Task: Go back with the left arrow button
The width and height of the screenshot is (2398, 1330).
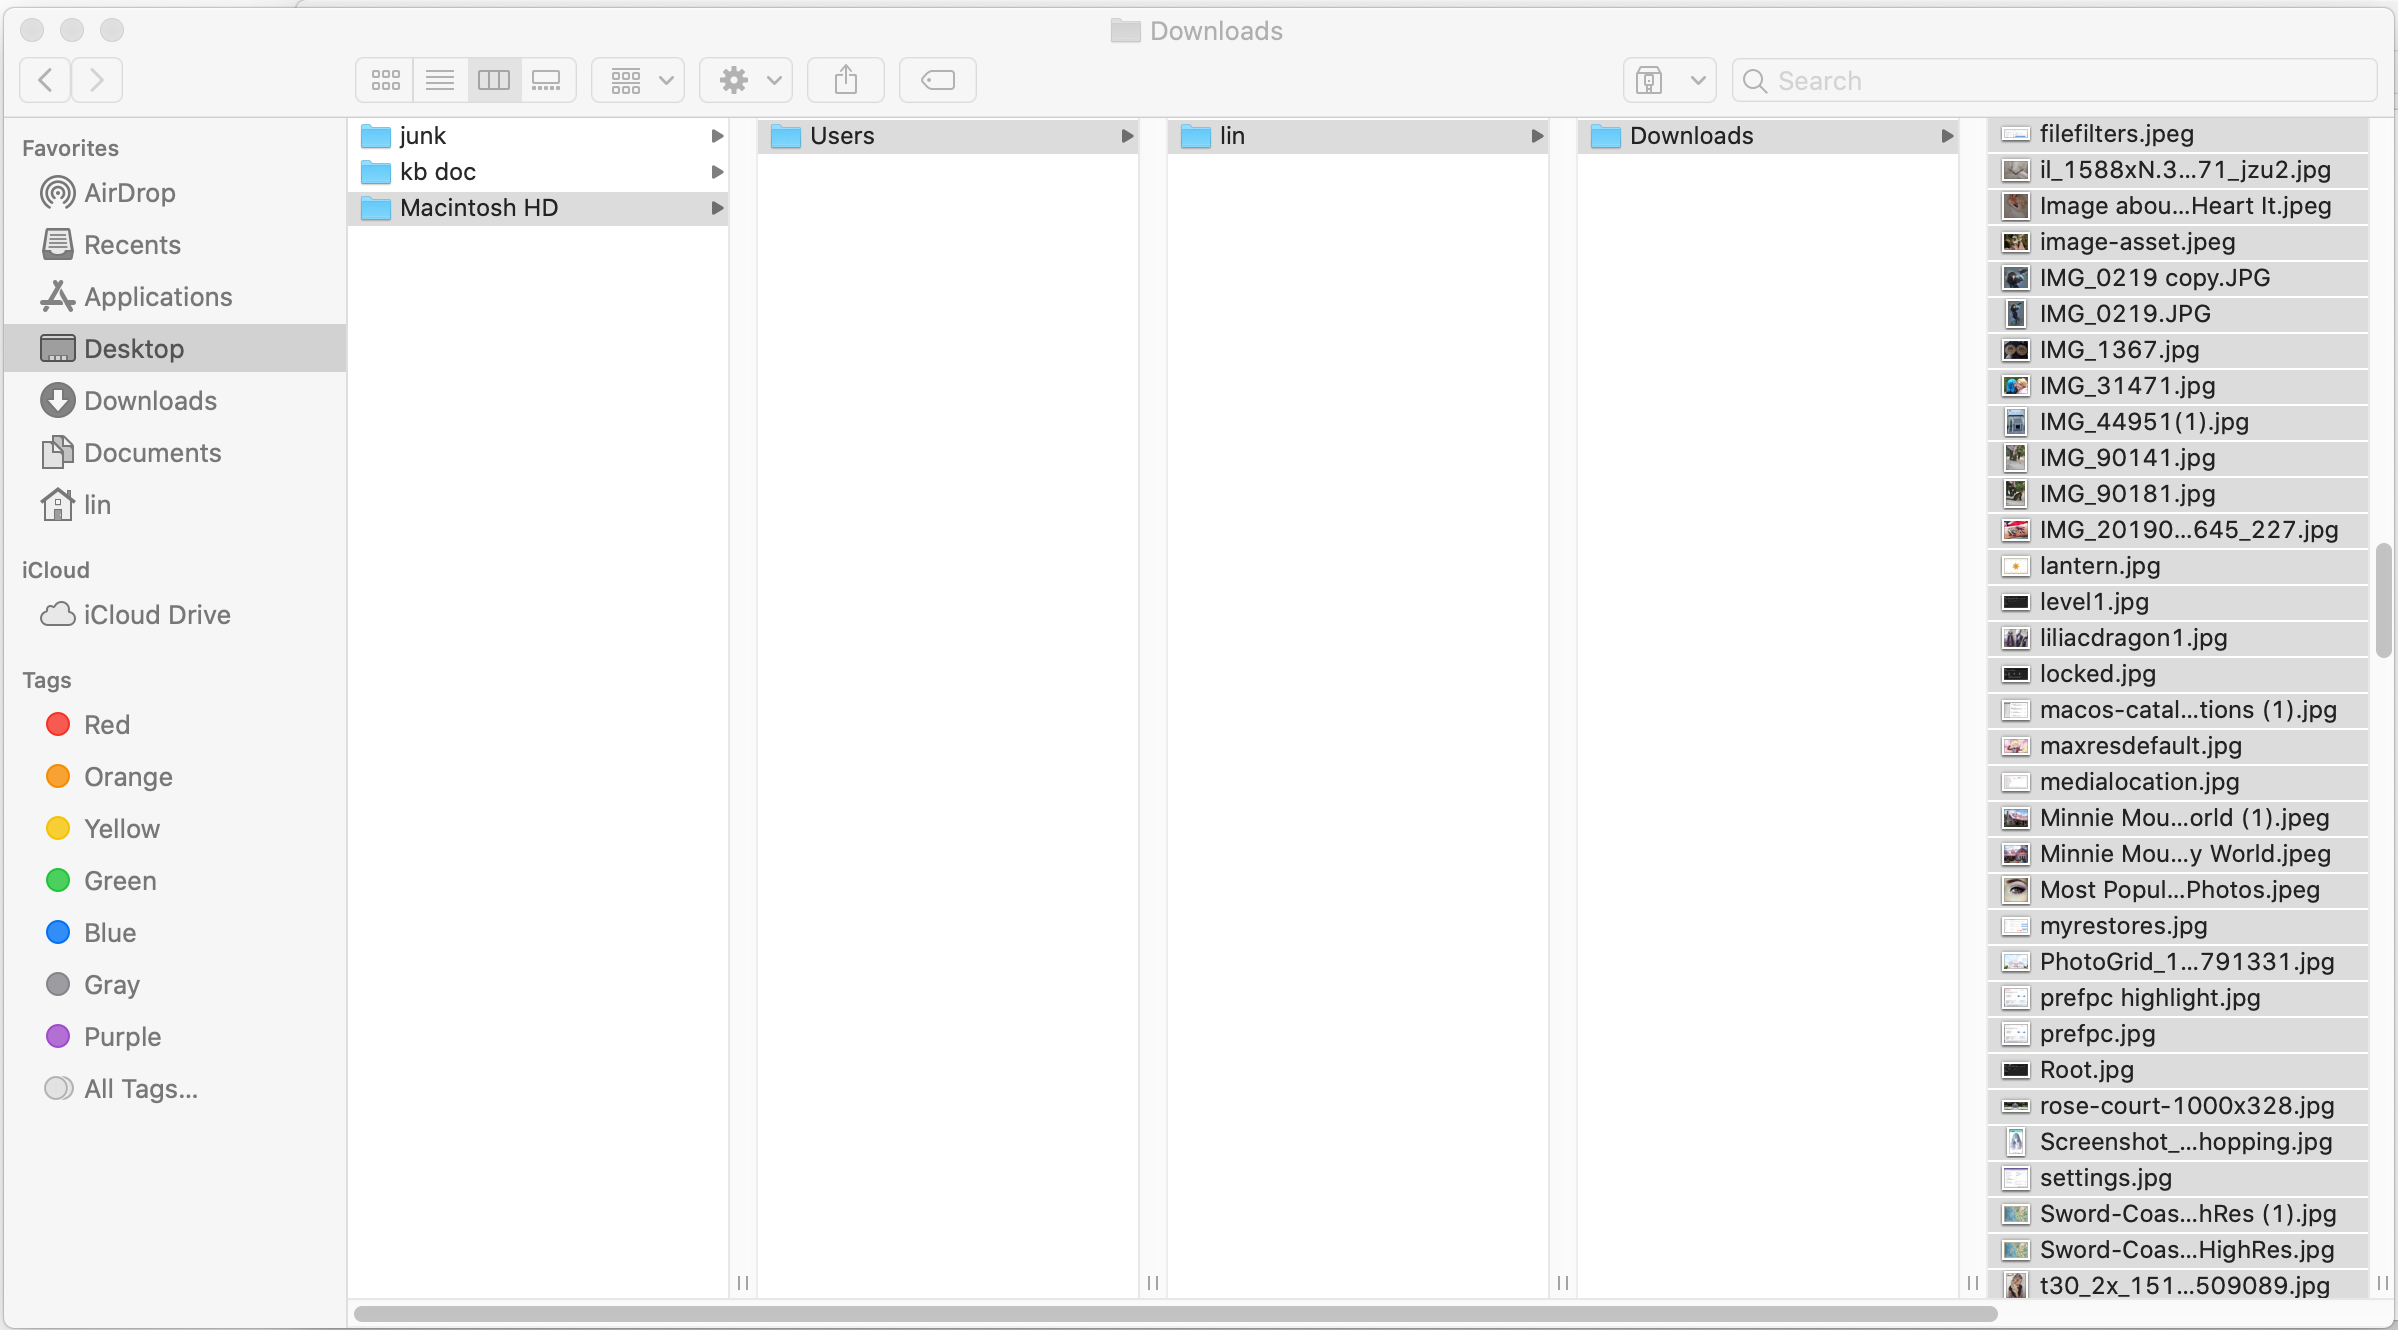Action: [x=45, y=80]
